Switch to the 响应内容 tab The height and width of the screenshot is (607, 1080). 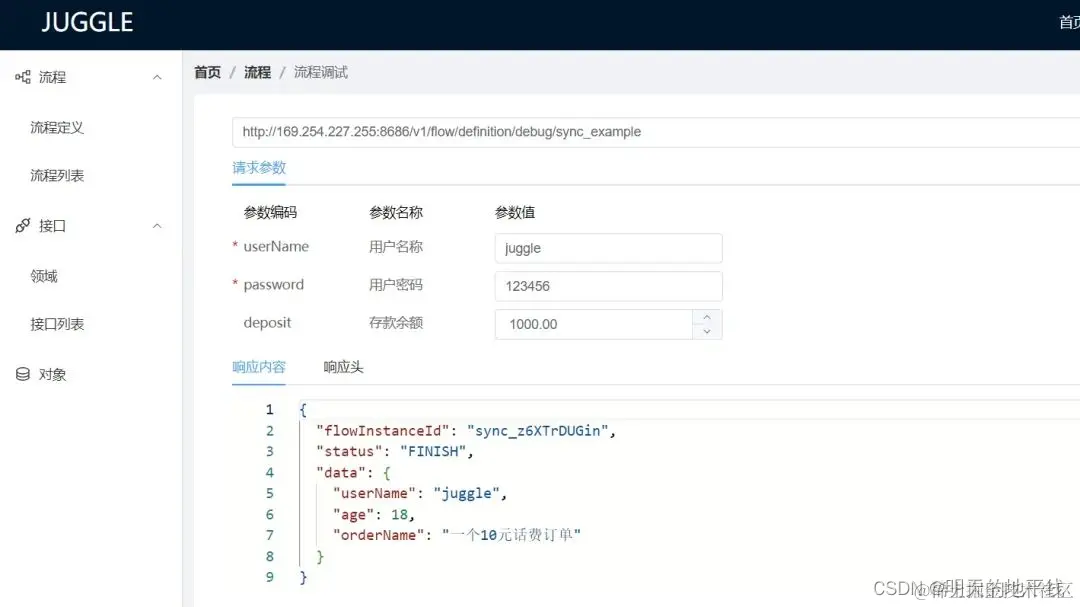pyautogui.click(x=259, y=367)
